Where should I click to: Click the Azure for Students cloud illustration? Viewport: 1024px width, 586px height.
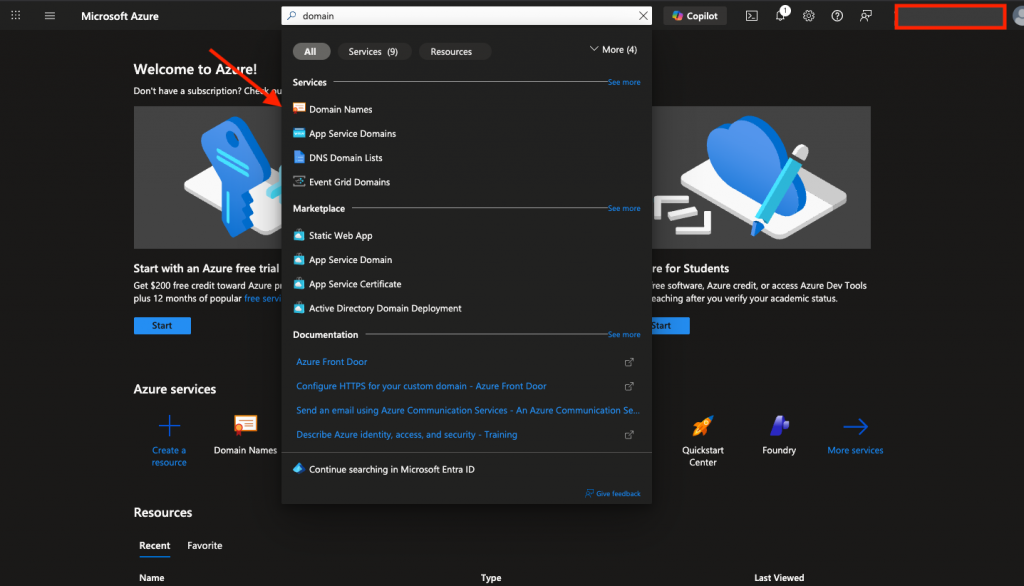pyautogui.click(x=761, y=177)
